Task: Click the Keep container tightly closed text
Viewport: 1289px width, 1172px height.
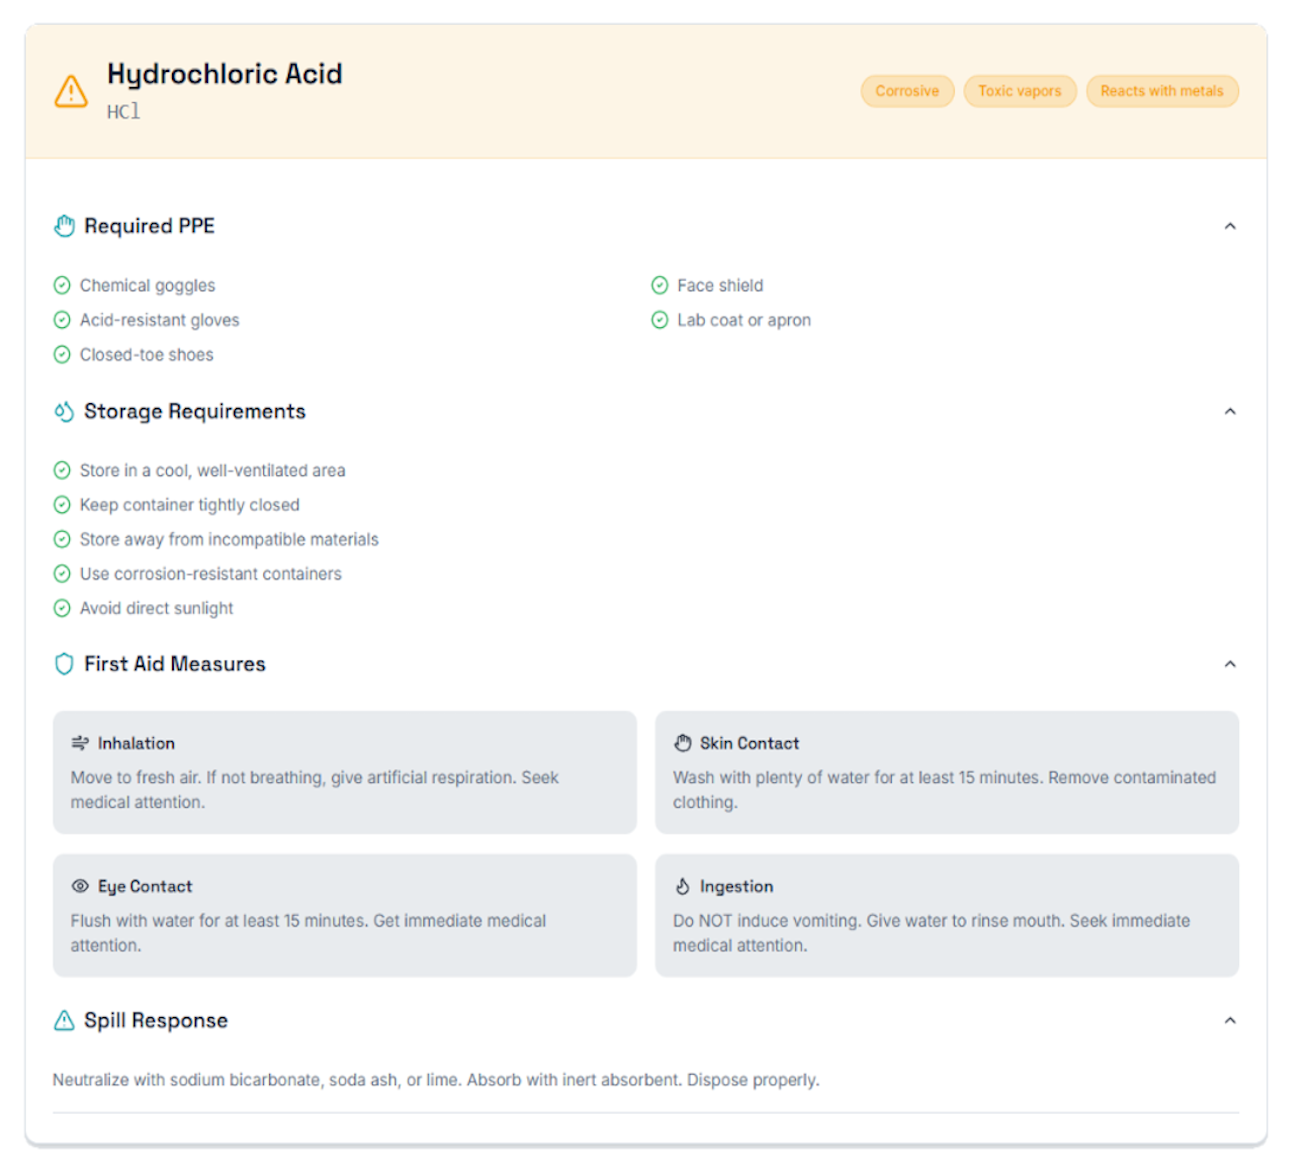Action: [190, 505]
